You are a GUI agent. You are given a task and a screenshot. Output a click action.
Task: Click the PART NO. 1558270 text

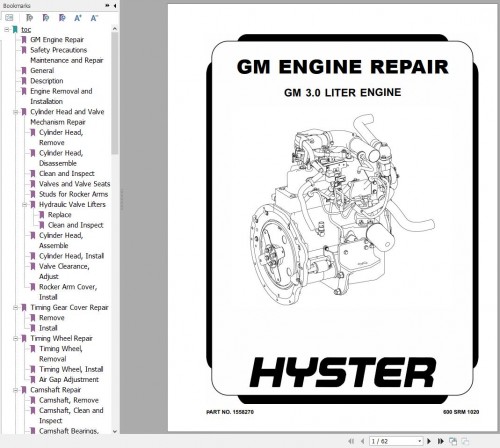point(230,412)
